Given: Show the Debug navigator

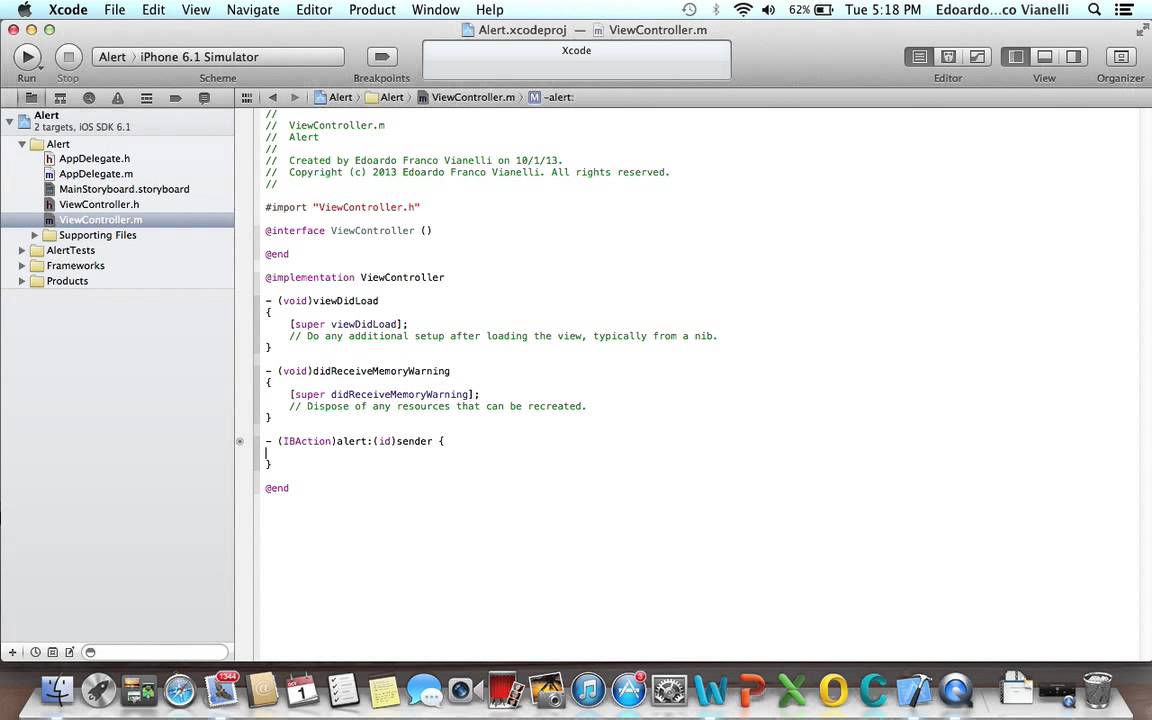Looking at the screenshot, I should 147,98.
